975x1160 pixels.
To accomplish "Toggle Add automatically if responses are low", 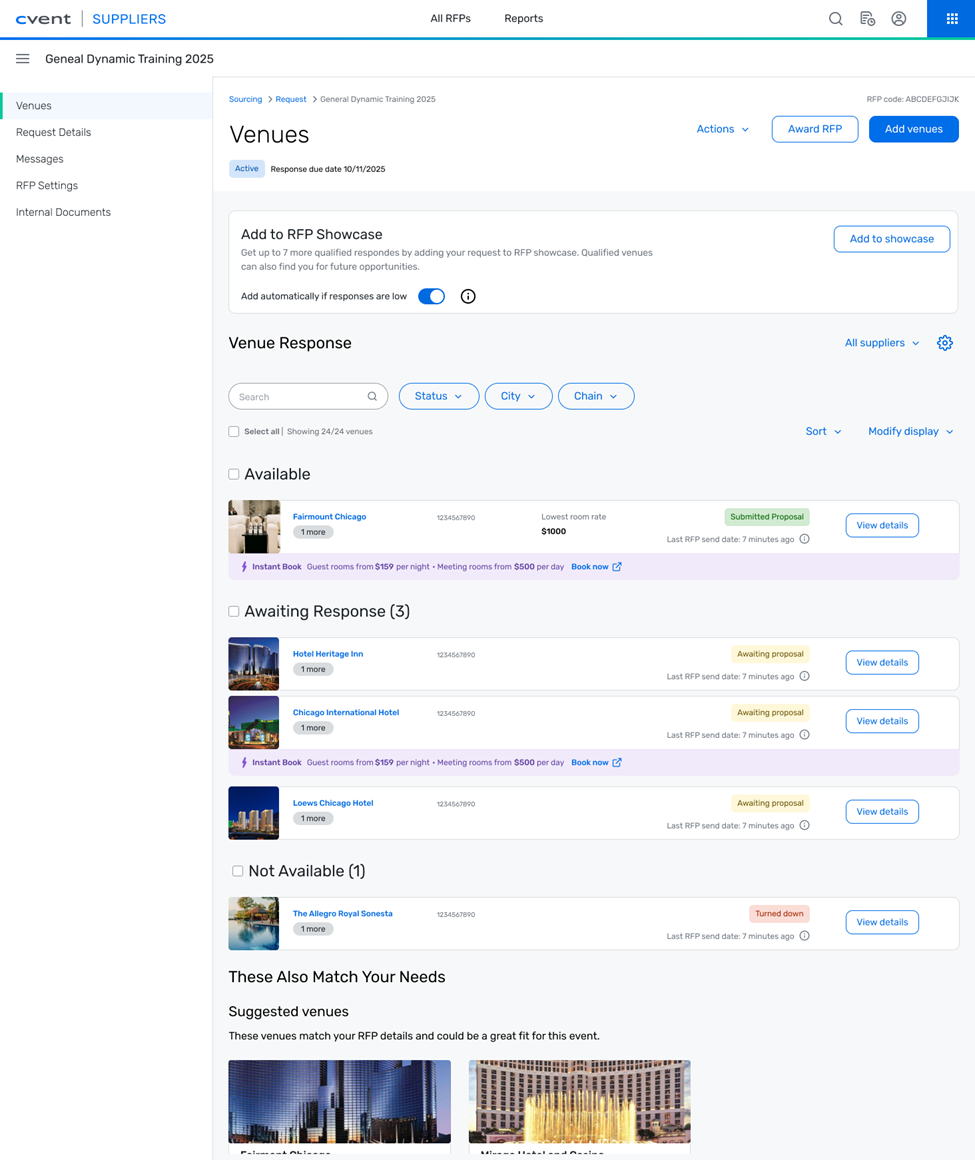I will pos(431,296).
